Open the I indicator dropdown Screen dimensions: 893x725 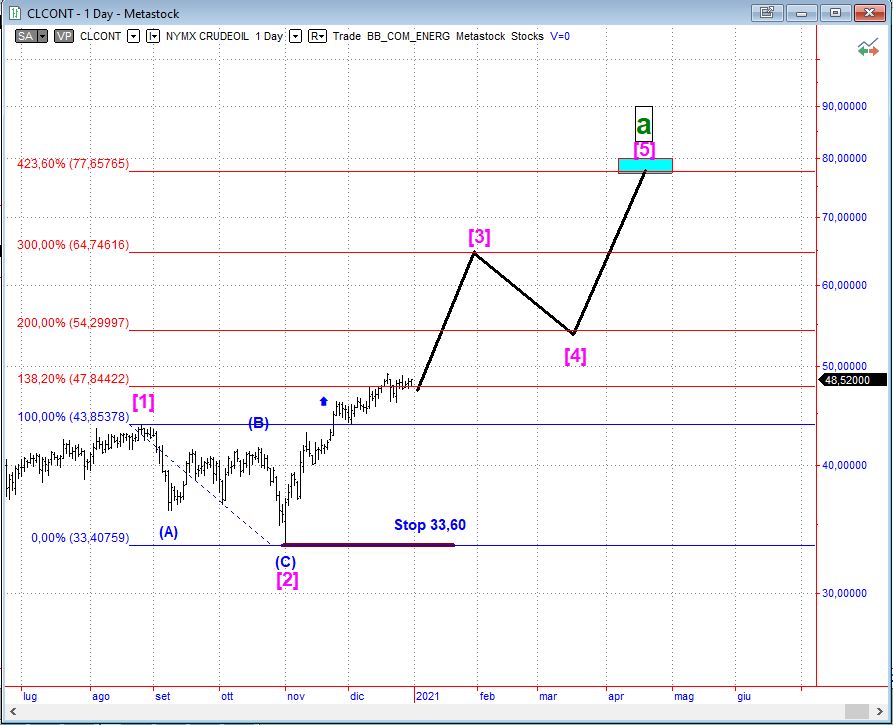153,36
